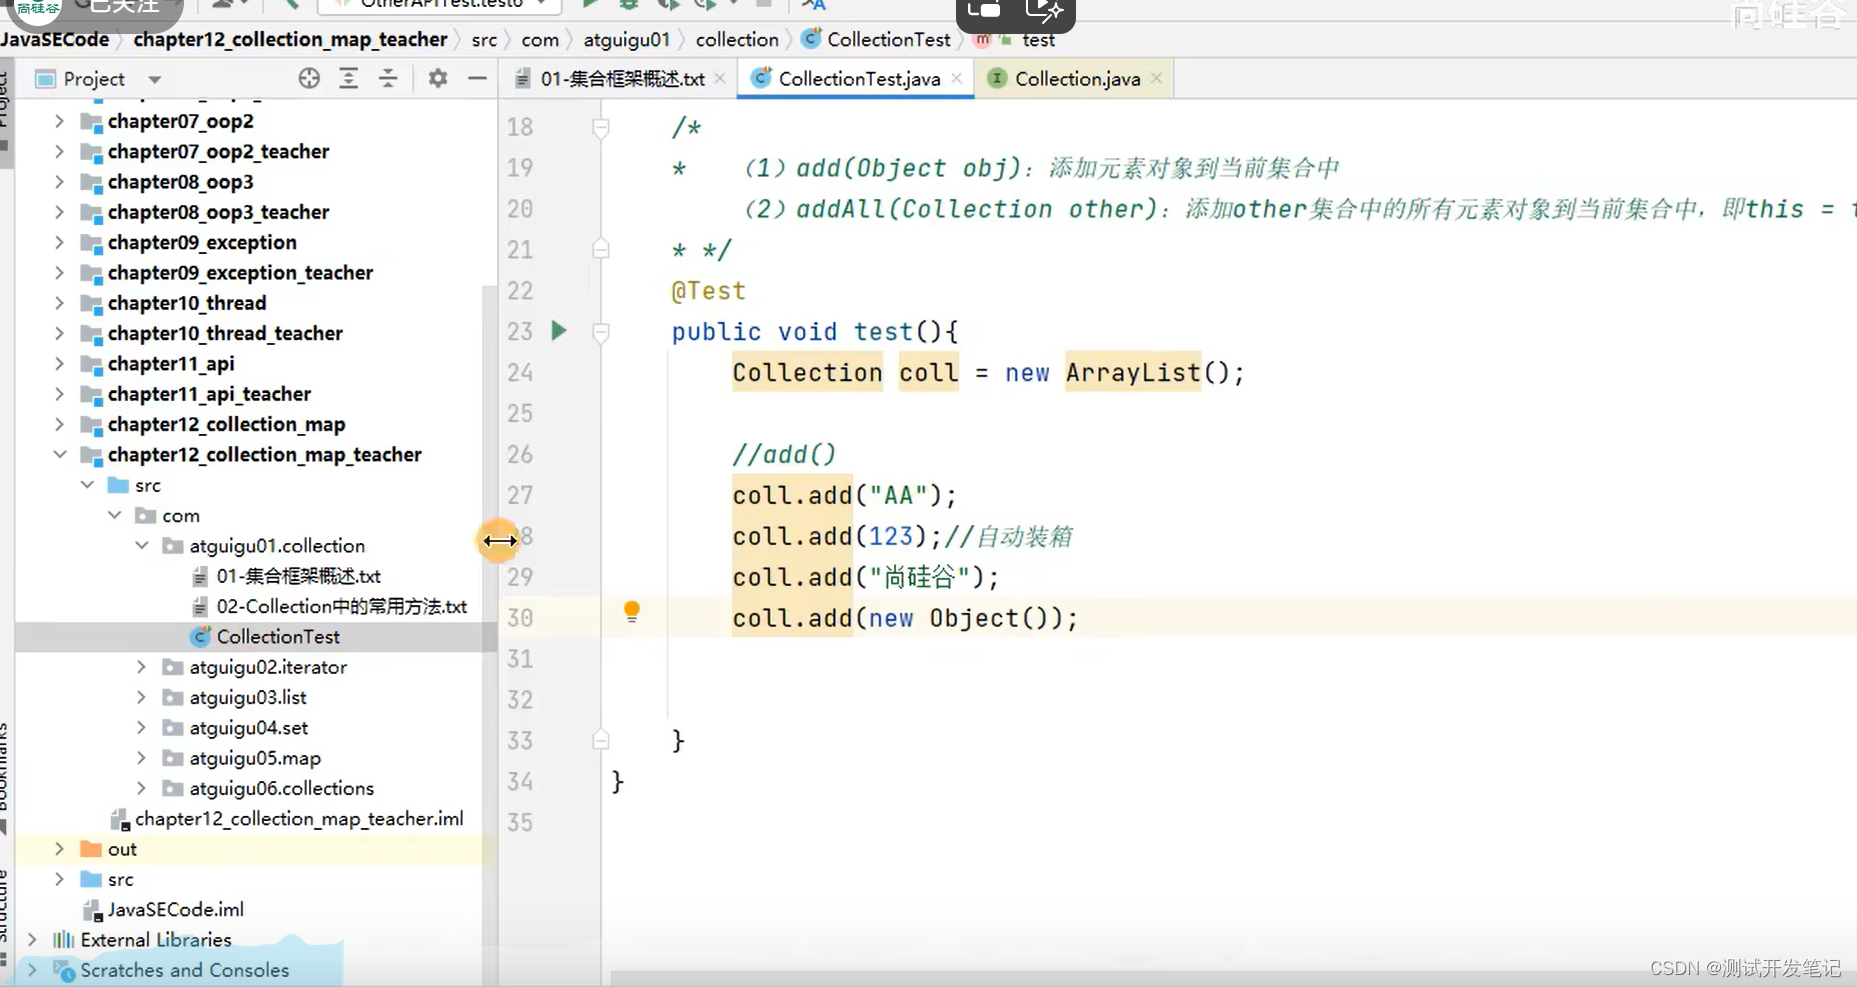
Task: Click the JavaSECode.iml file icon
Action: 92,910
